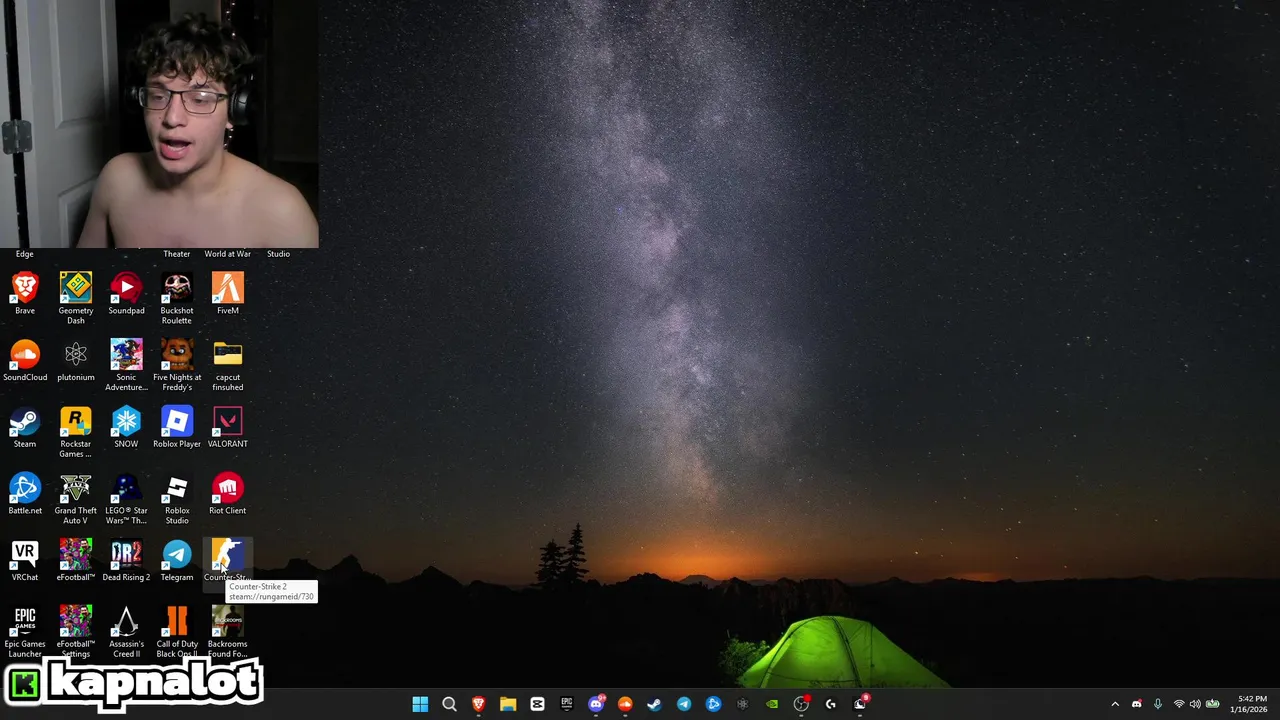The height and width of the screenshot is (720, 1280).
Task: Open the Roblox Studio desktop shortcut
Action: pos(177,498)
